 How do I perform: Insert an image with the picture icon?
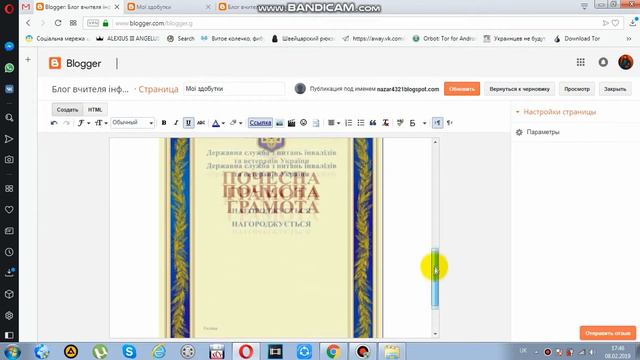tap(280, 123)
